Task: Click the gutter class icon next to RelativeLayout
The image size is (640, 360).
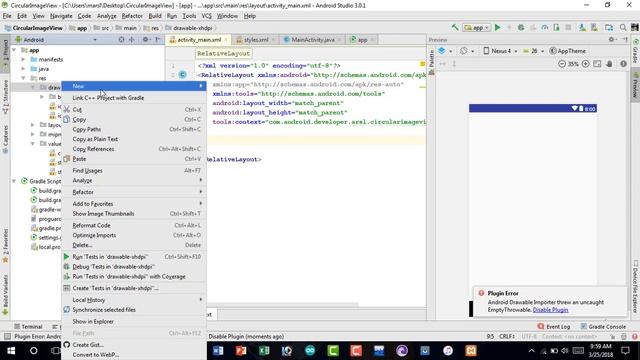Action: pos(182,74)
